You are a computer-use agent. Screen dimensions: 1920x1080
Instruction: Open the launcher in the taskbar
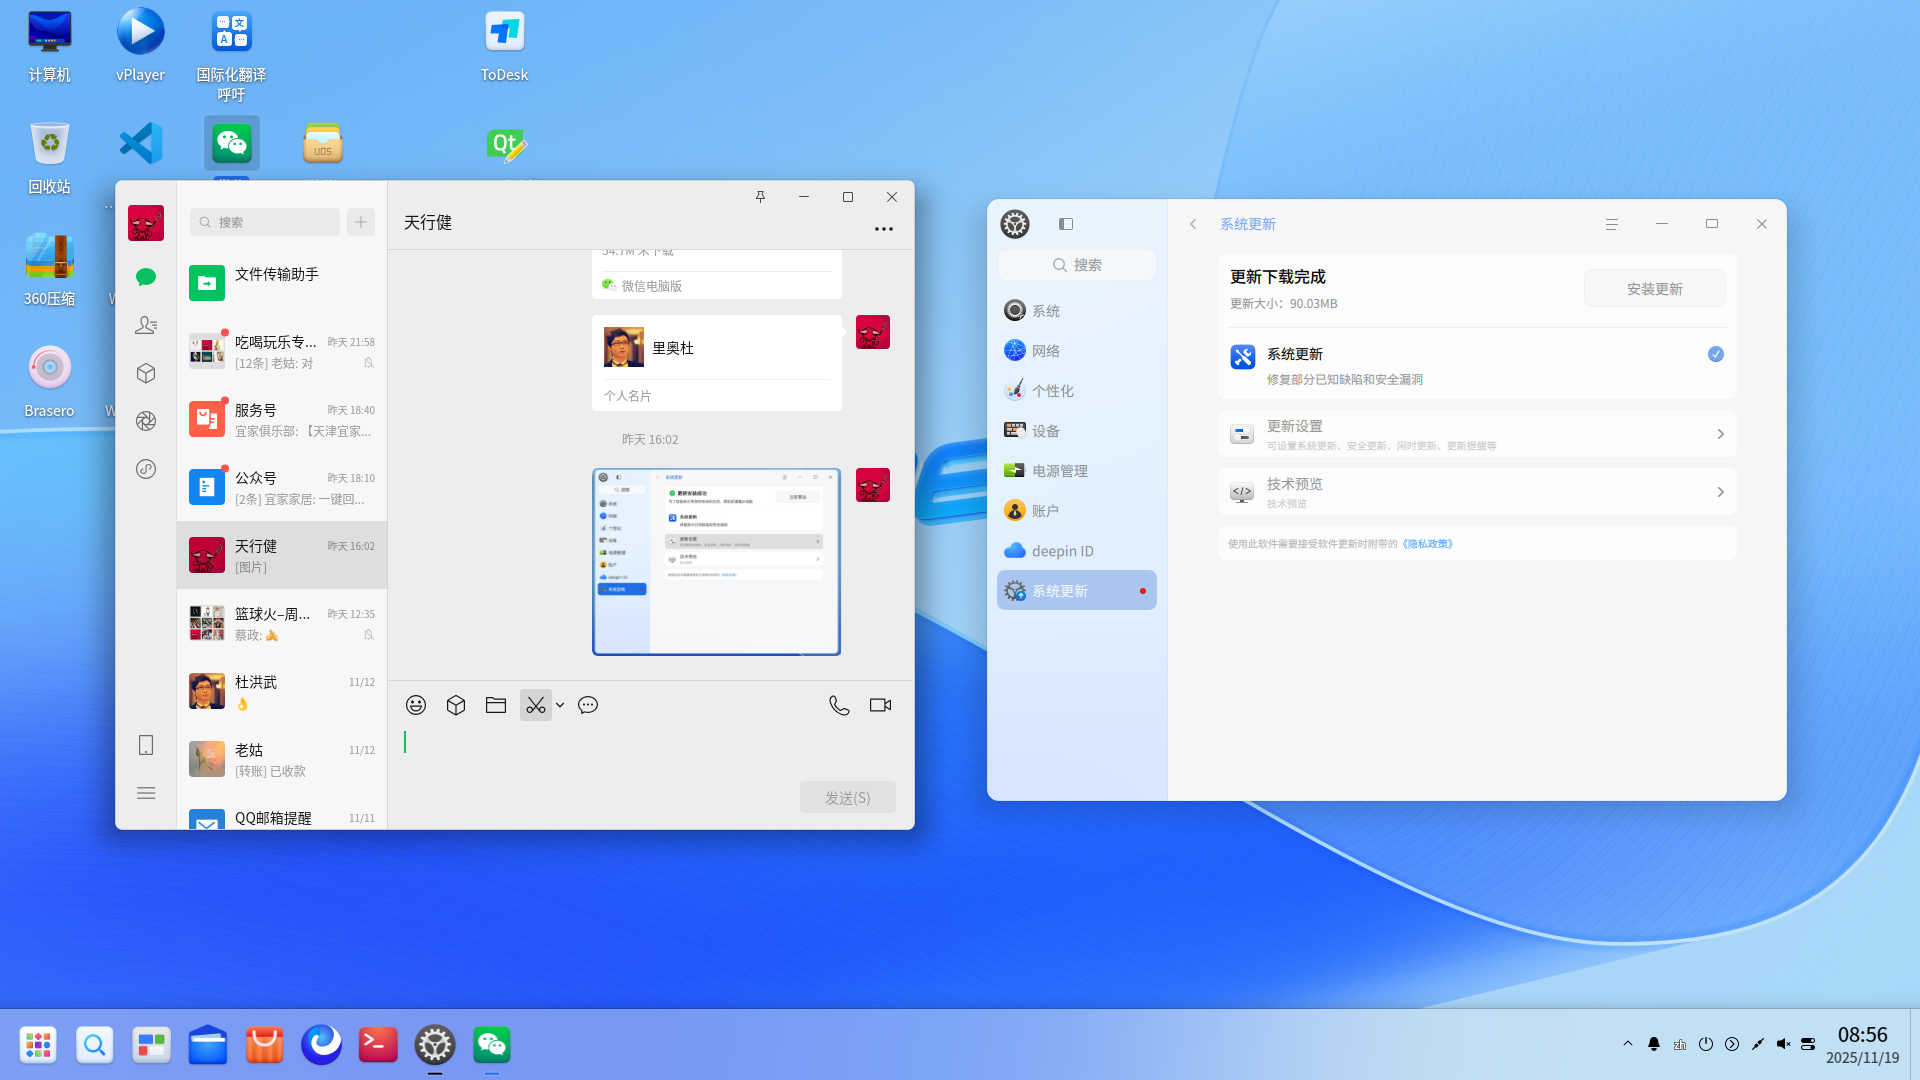click(x=38, y=1045)
